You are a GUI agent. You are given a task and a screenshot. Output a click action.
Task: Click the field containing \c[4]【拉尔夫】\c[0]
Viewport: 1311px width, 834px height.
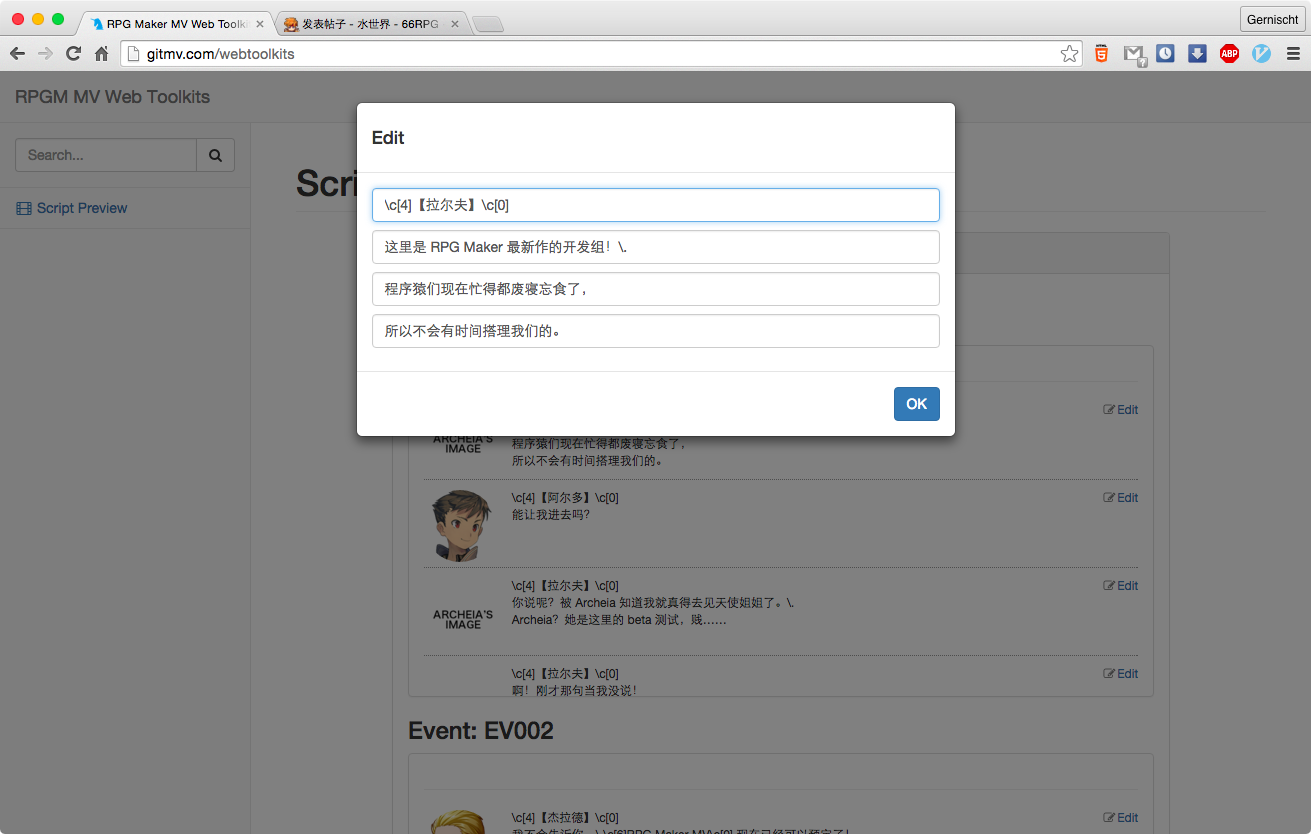[656, 205]
